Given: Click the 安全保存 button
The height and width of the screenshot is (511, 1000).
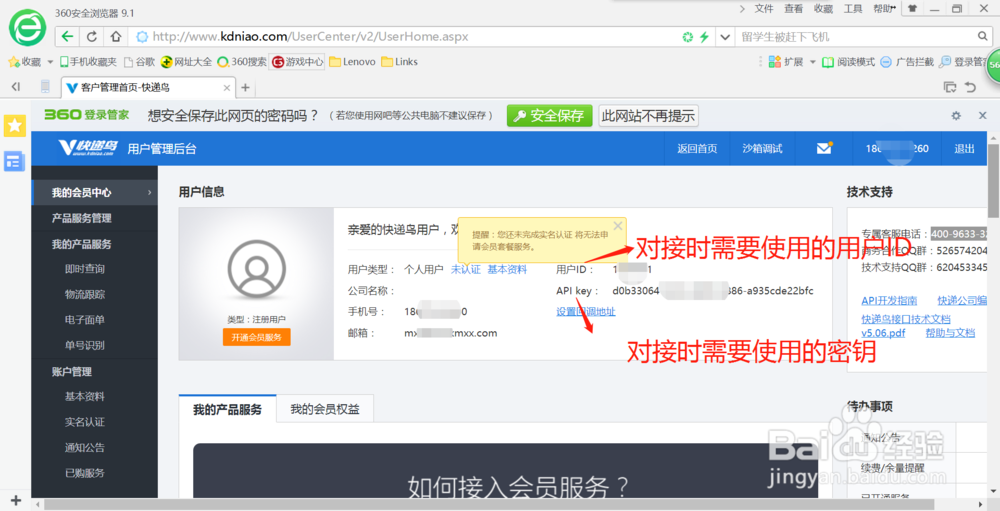Looking at the screenshot, I should click(549, 115).
